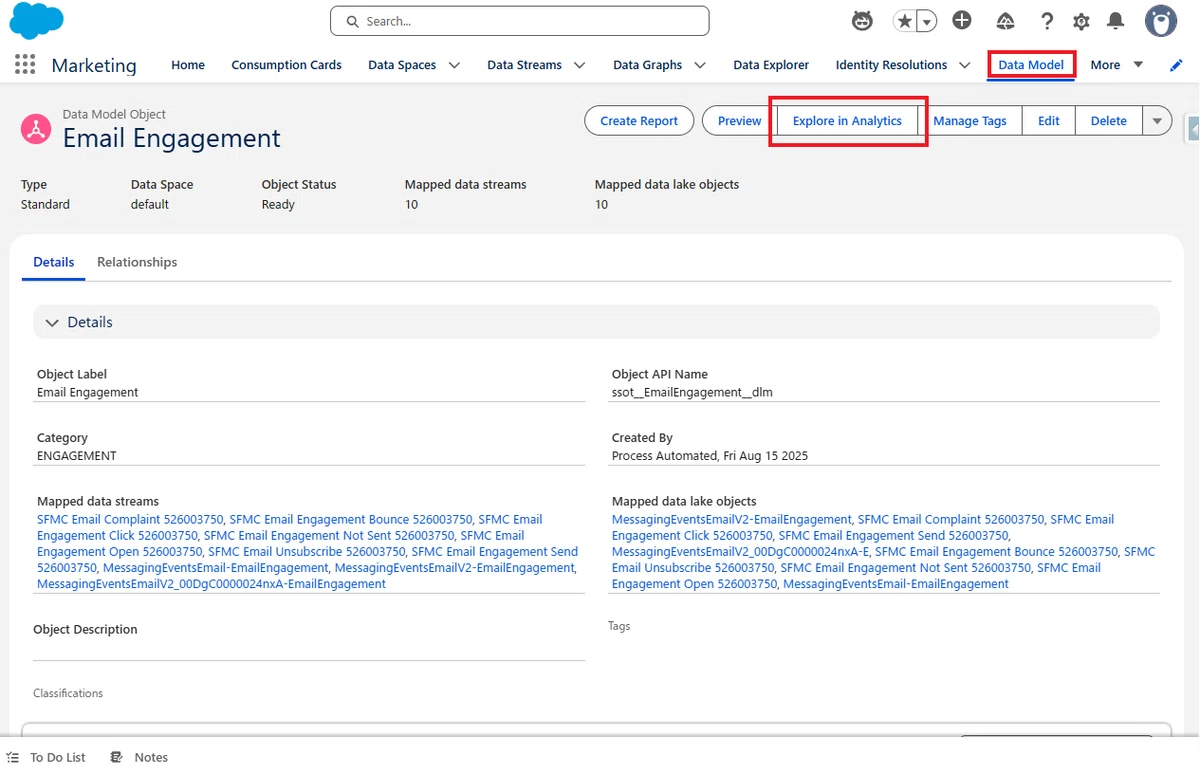Open the Data Streams tab
Screen dimensions: 1200x773
coord(524,65)
